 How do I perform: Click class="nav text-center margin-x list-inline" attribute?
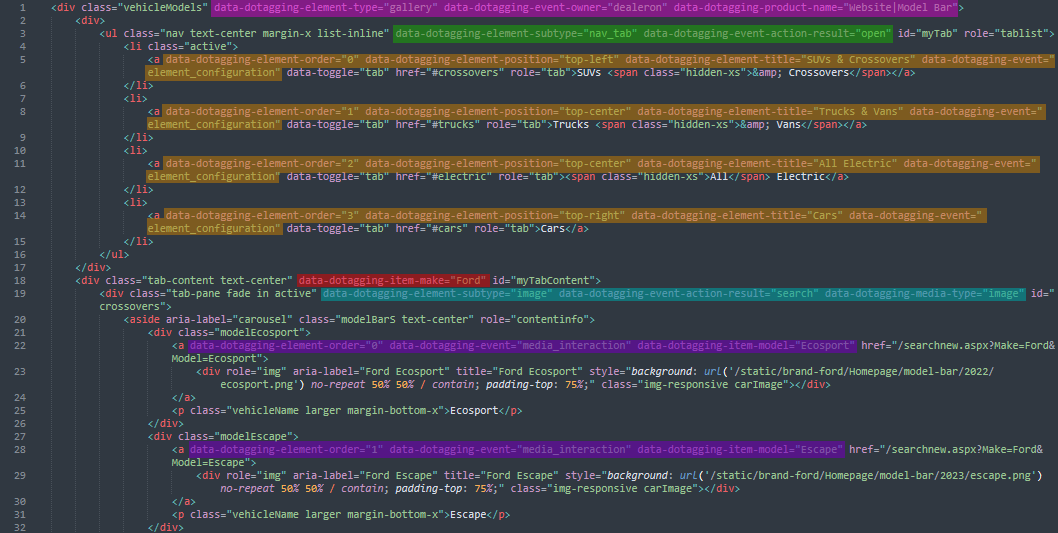(256, 34)
